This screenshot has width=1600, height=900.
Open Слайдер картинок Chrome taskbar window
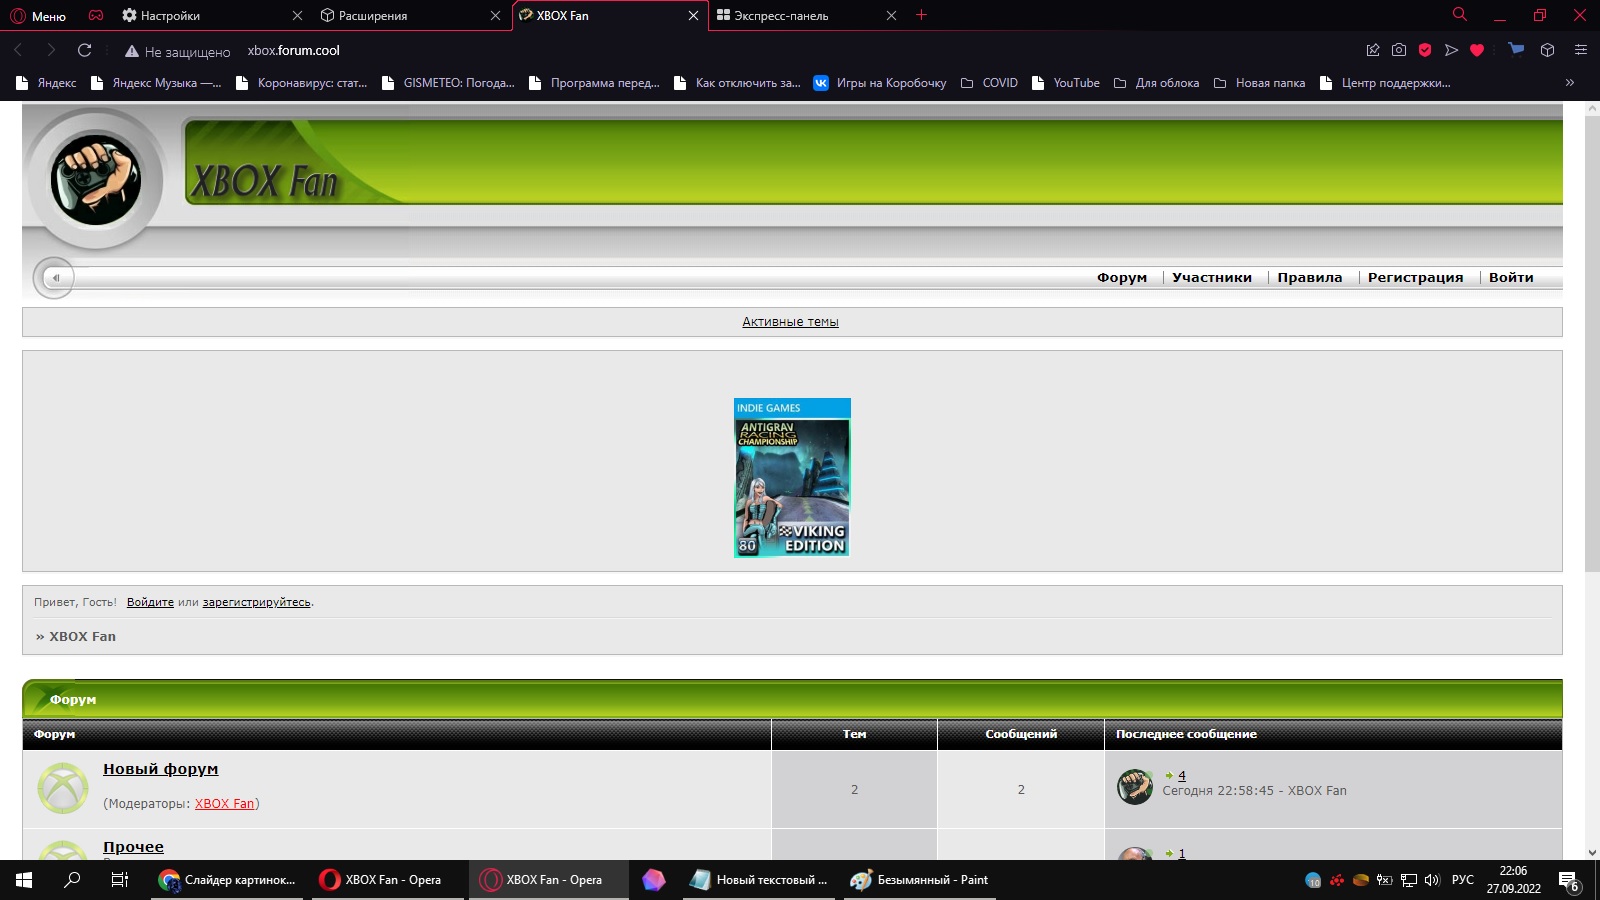tap(228, 880)
